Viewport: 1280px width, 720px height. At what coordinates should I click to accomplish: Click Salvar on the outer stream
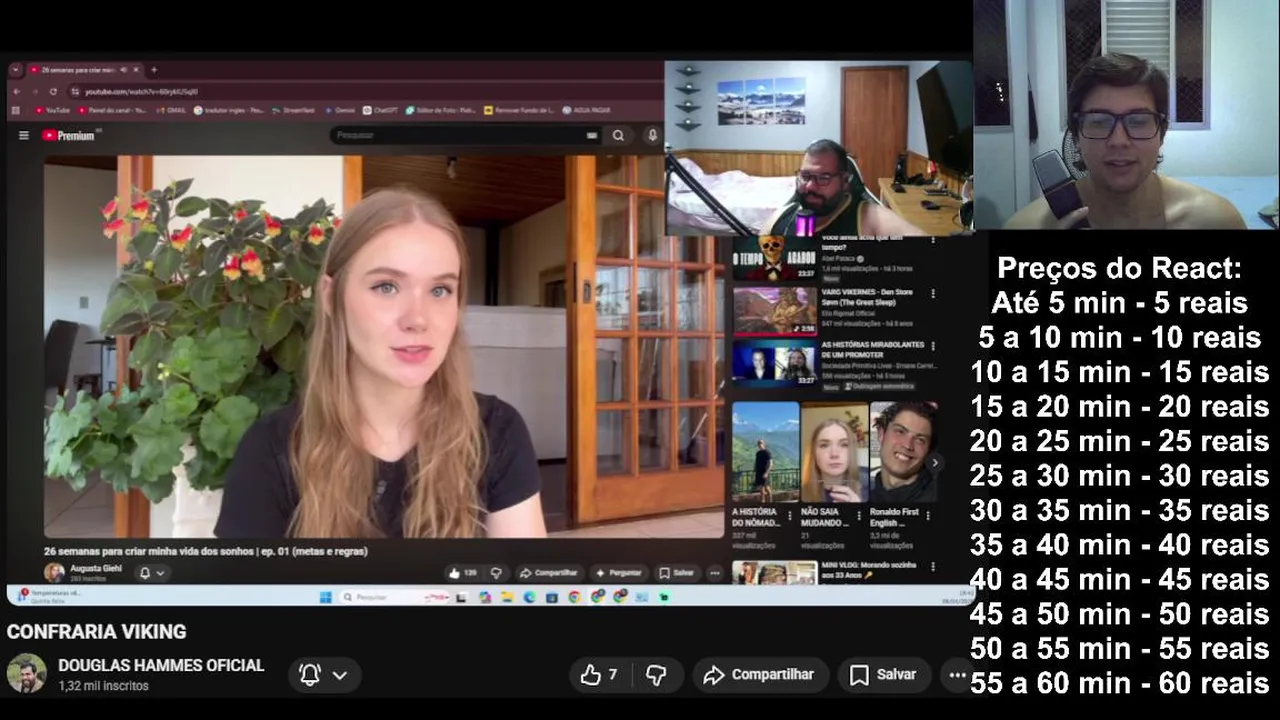[x=884, y=675]
